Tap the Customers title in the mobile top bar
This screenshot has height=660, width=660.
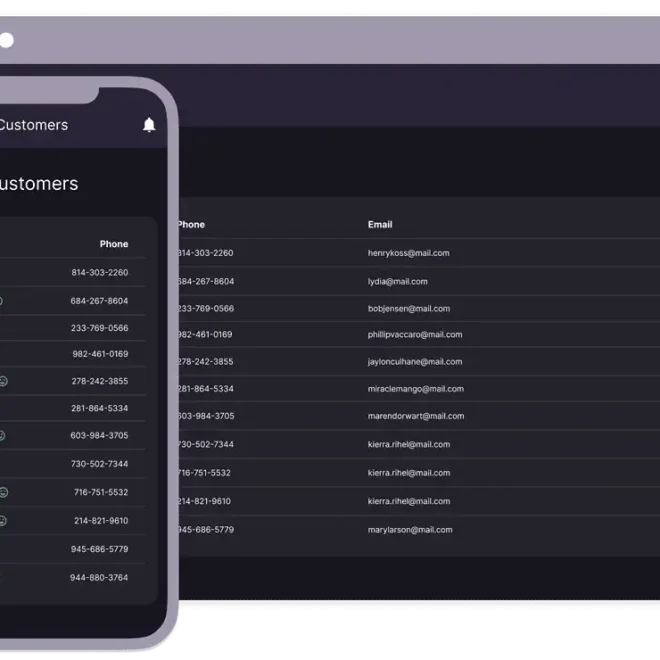coord(32,125)
